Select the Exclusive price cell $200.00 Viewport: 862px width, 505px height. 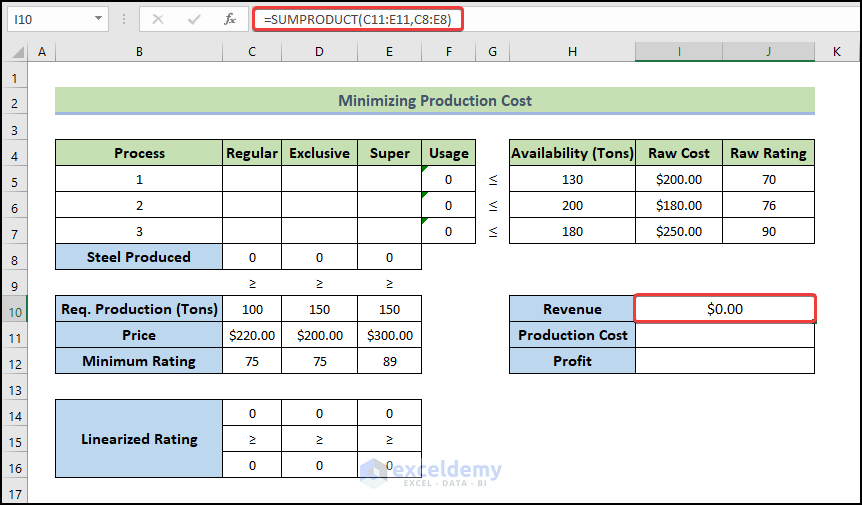click(x=319, y=335)
